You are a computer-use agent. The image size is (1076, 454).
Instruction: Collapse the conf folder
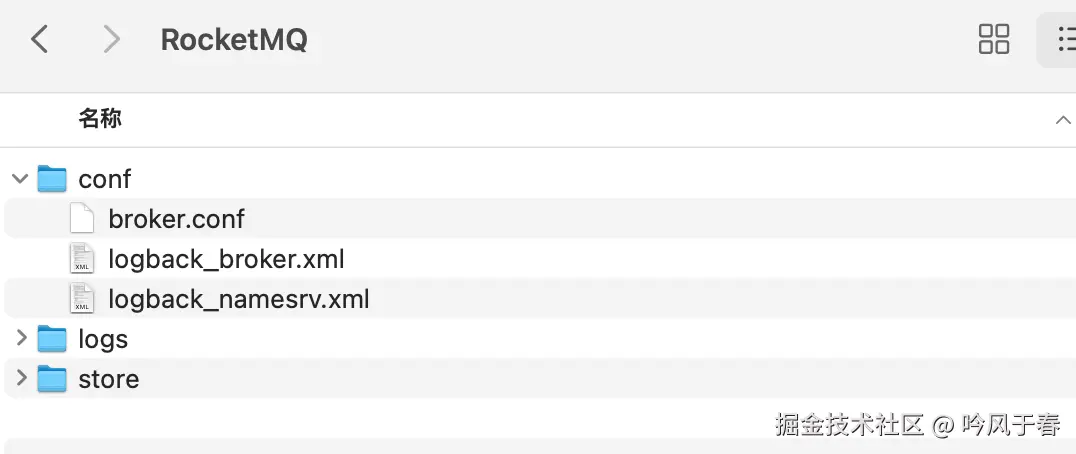tap(20, 179)
